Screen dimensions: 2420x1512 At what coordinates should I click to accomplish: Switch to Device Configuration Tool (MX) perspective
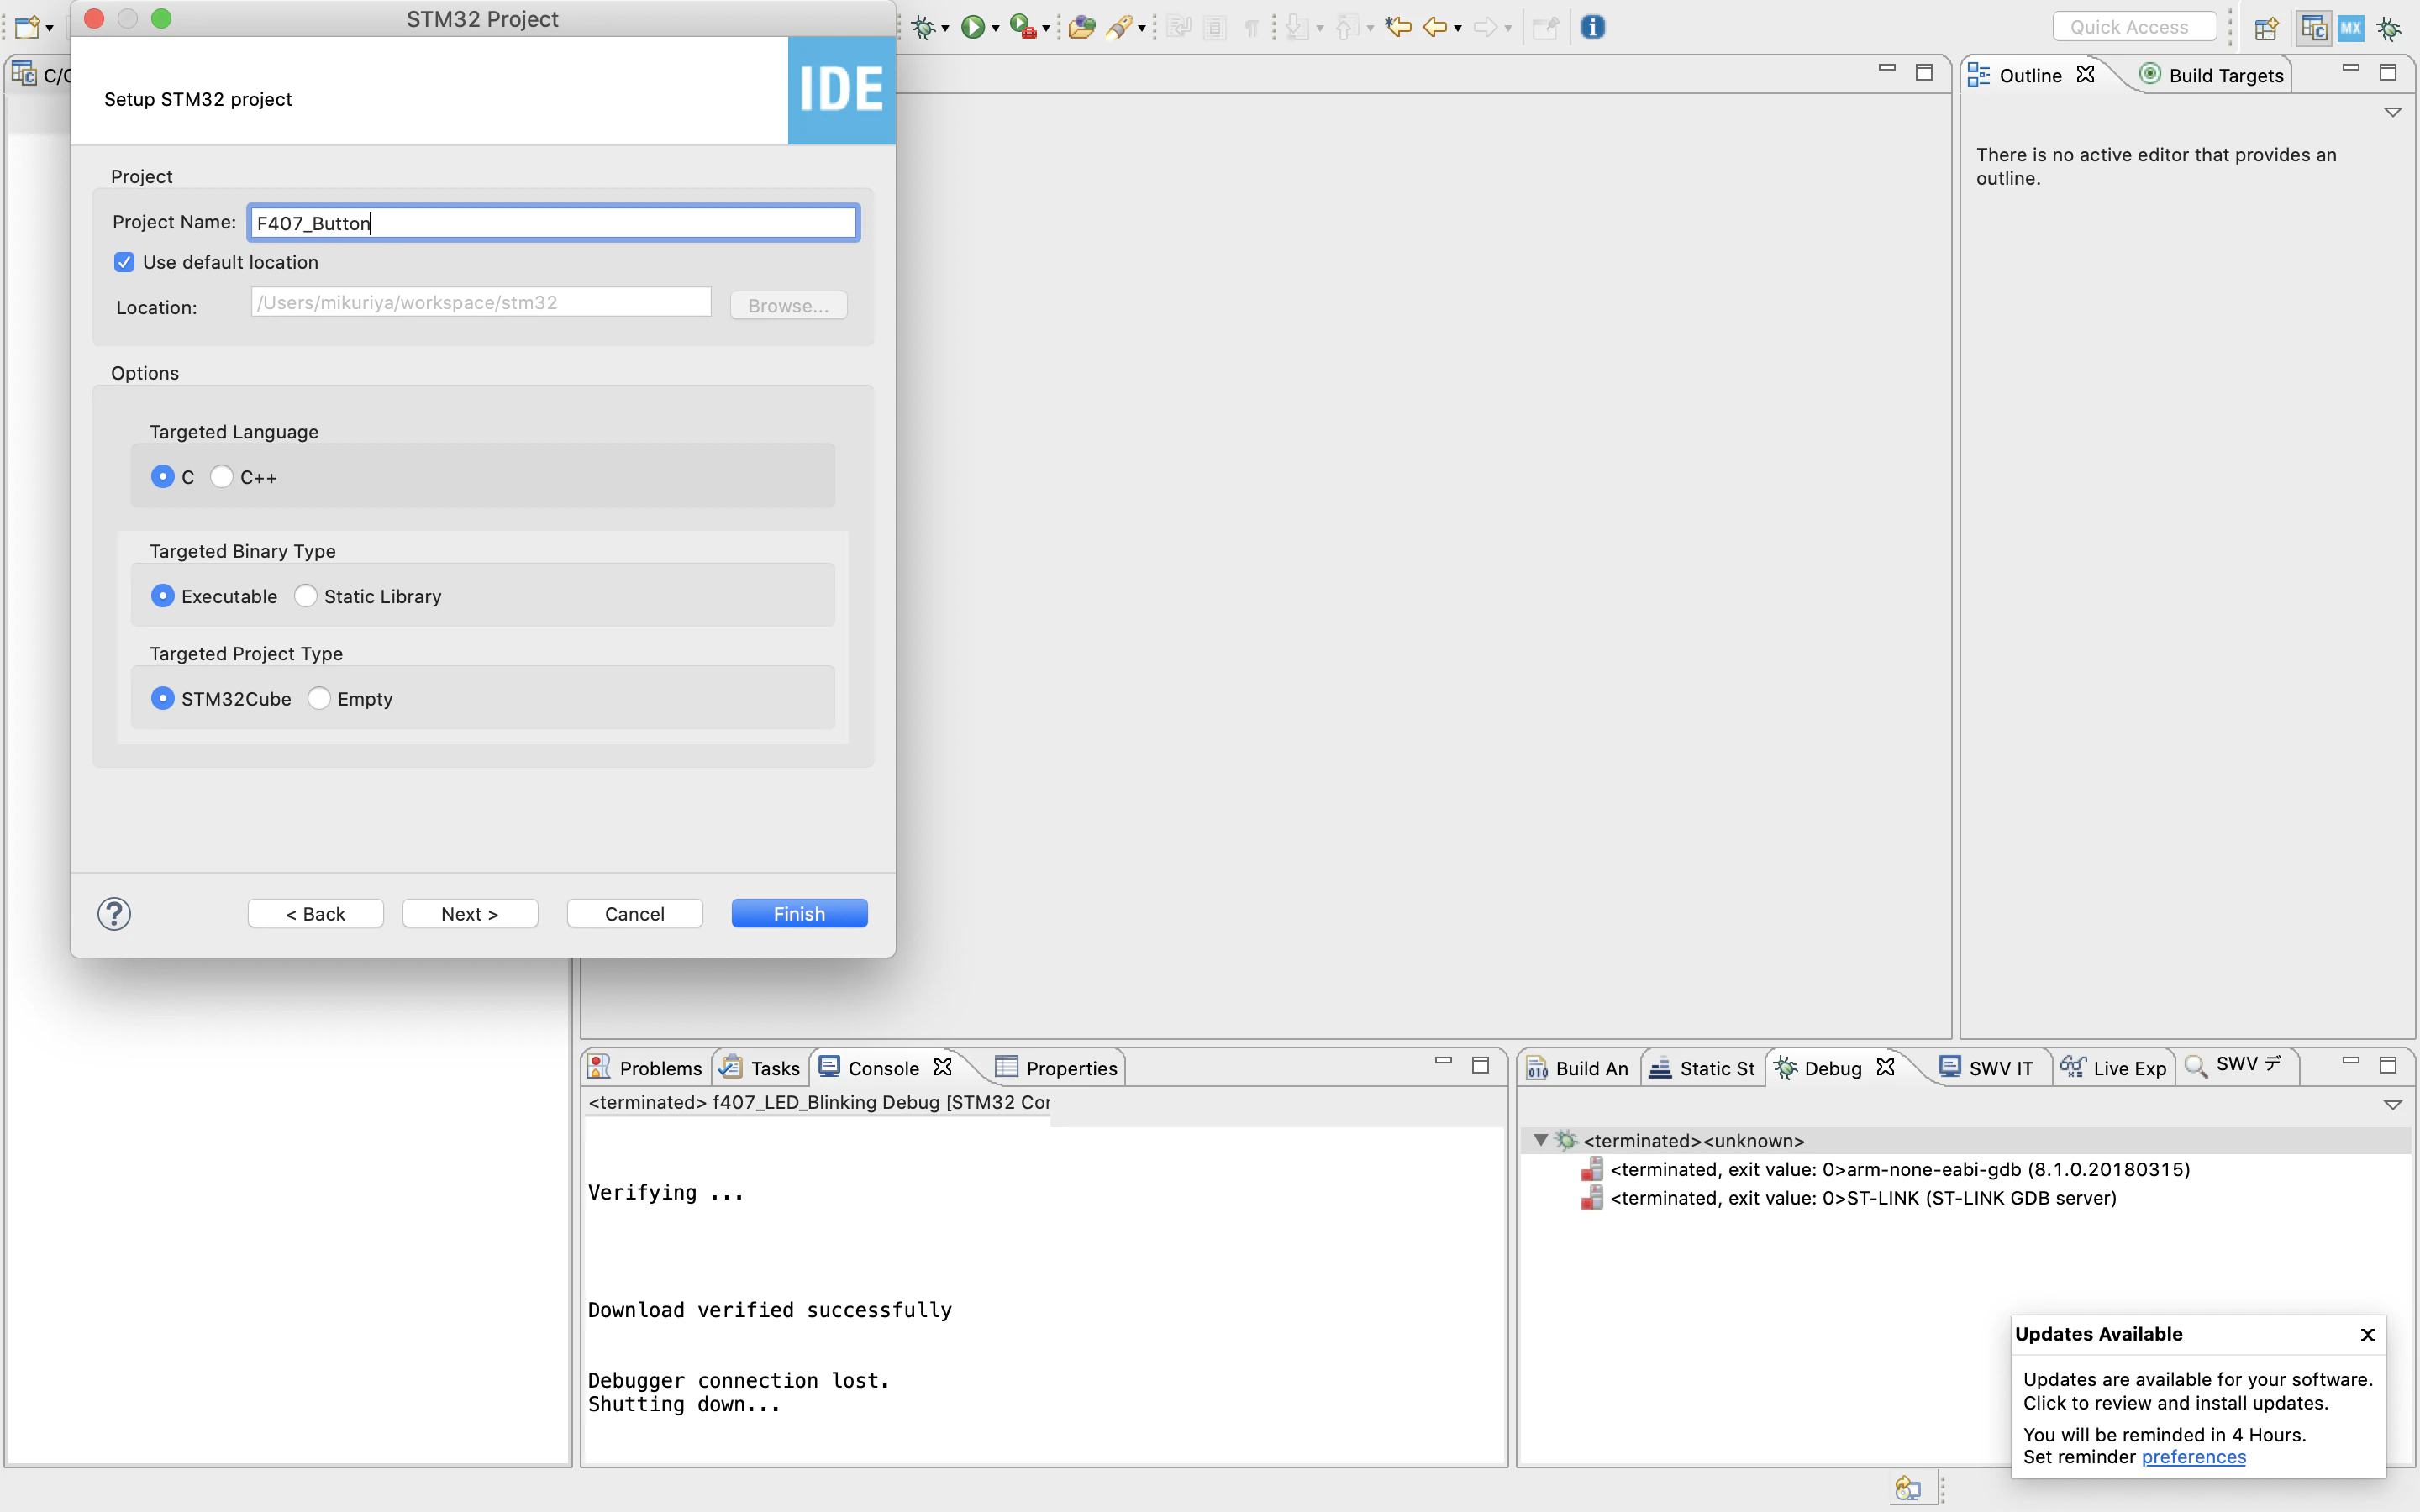pos(2351,28)
